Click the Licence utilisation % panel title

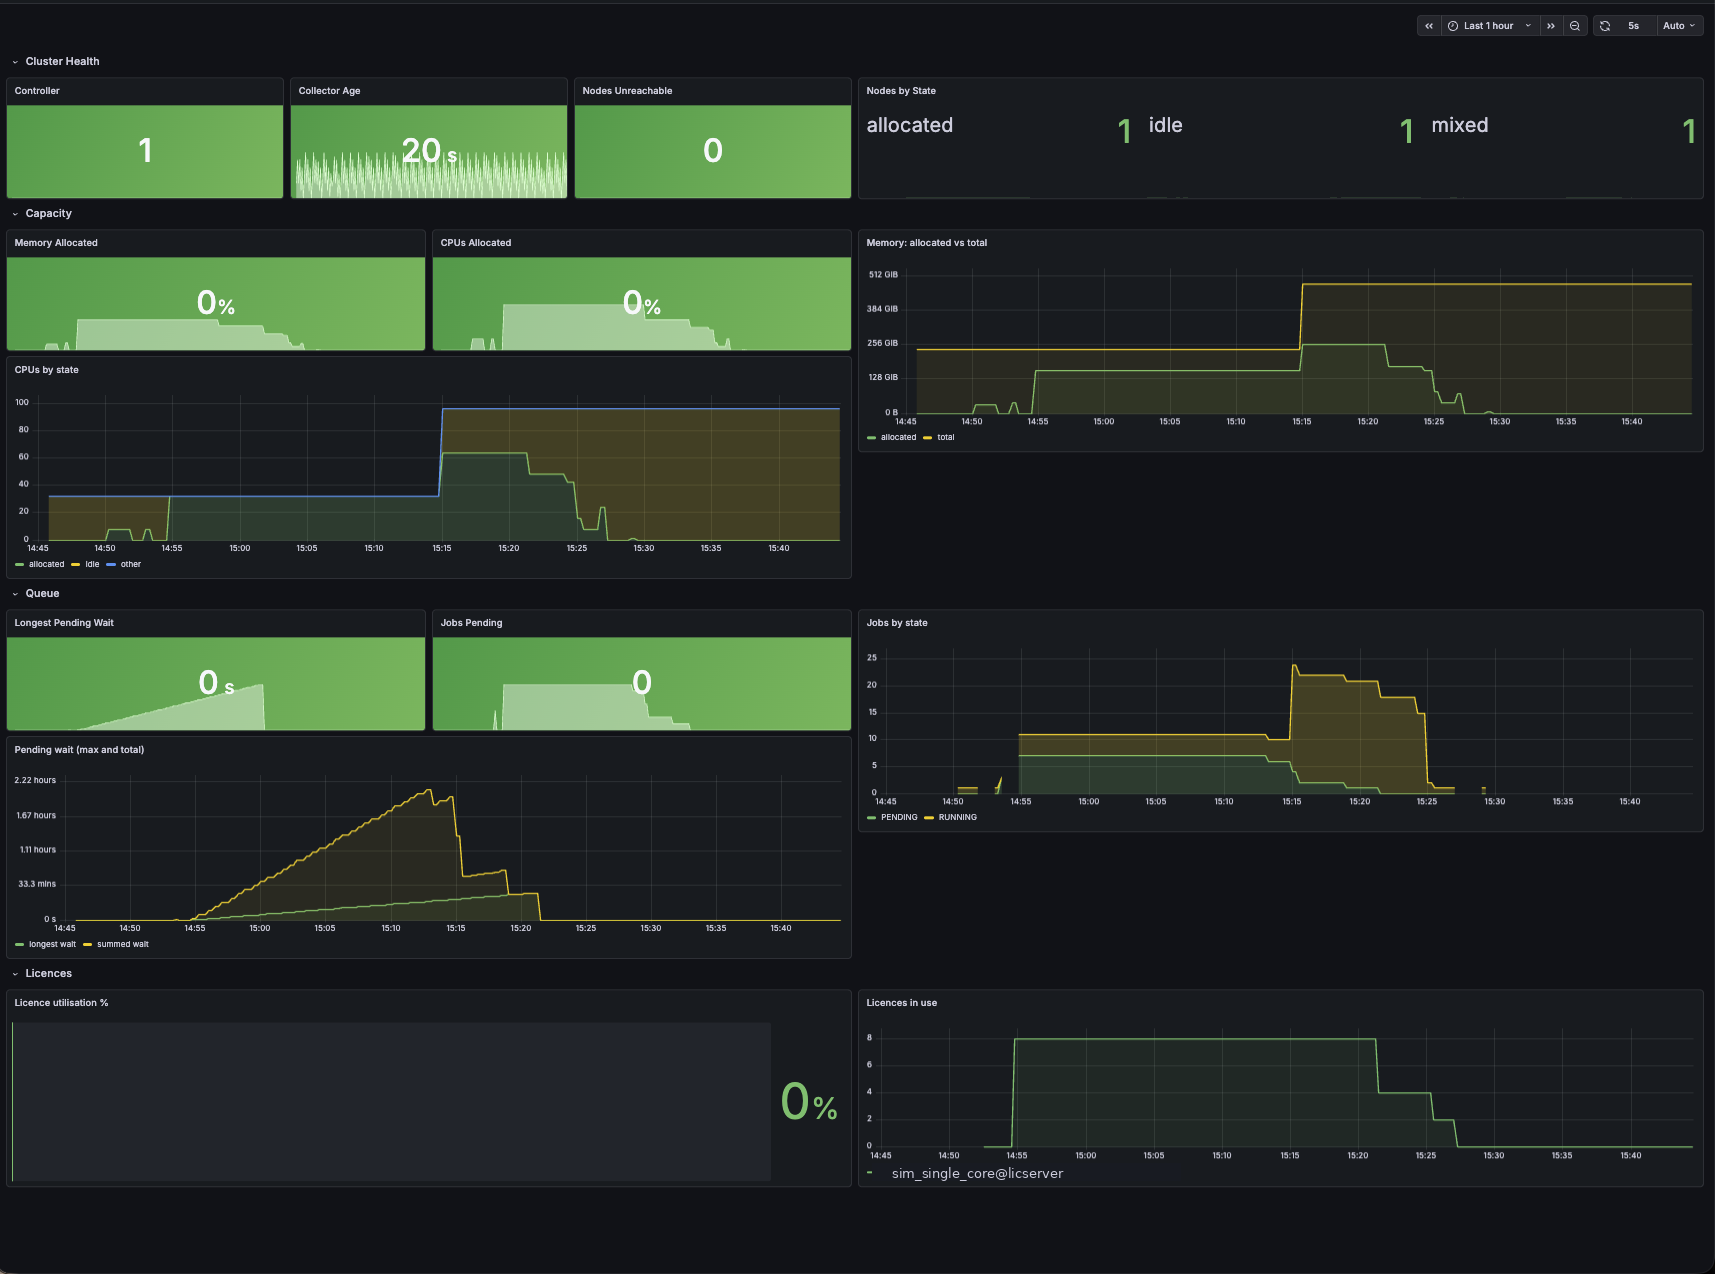tap(61, 1003)
